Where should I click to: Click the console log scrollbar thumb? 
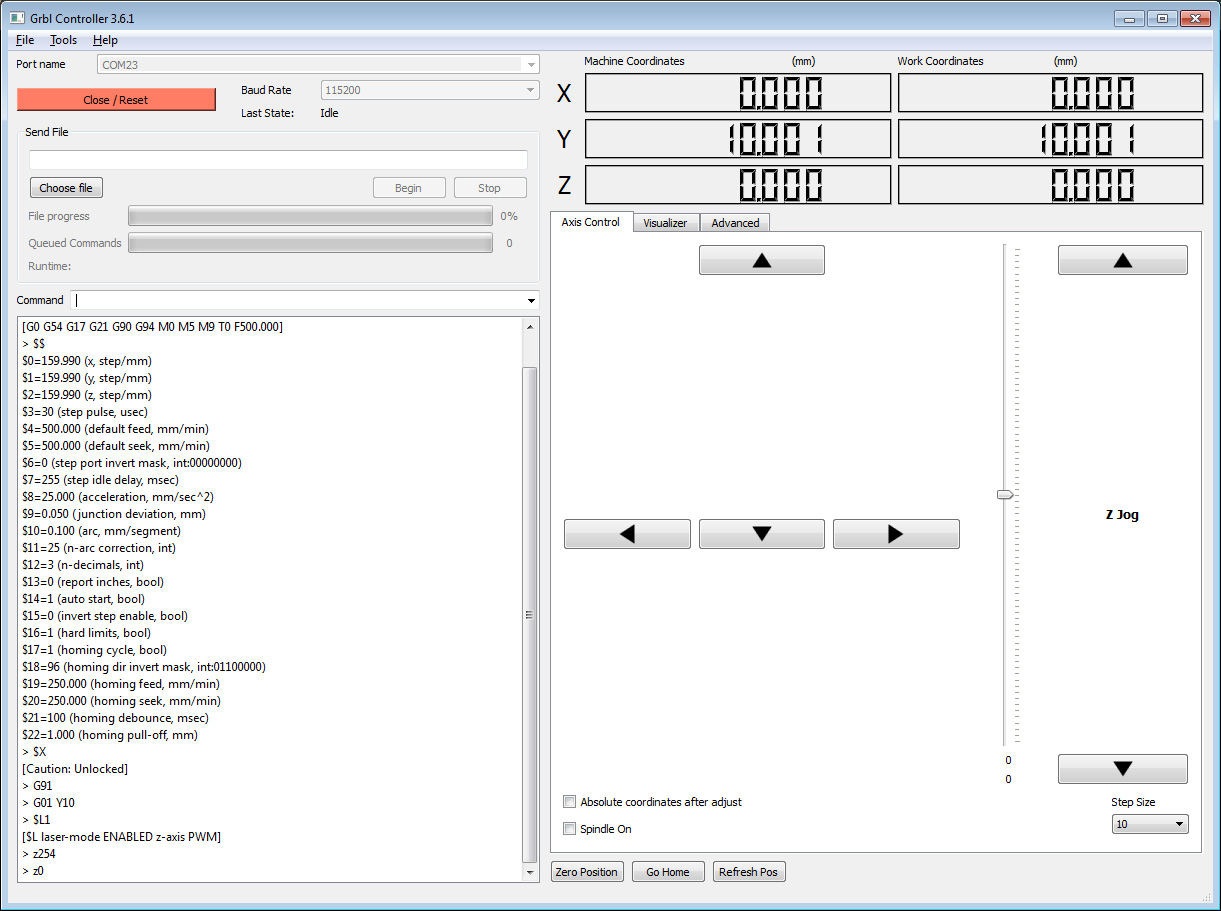click(x=530, y=614)
